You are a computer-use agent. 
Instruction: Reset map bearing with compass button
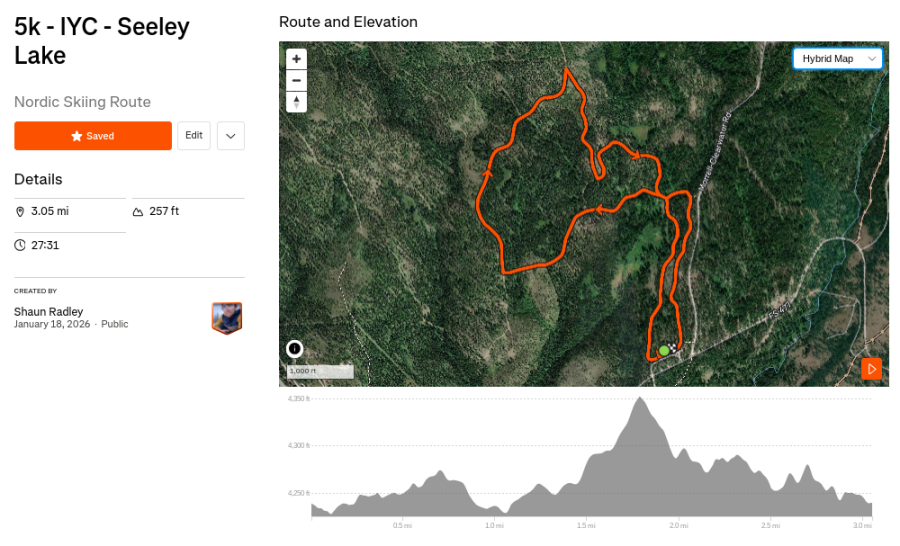click(x=296, y=102)
